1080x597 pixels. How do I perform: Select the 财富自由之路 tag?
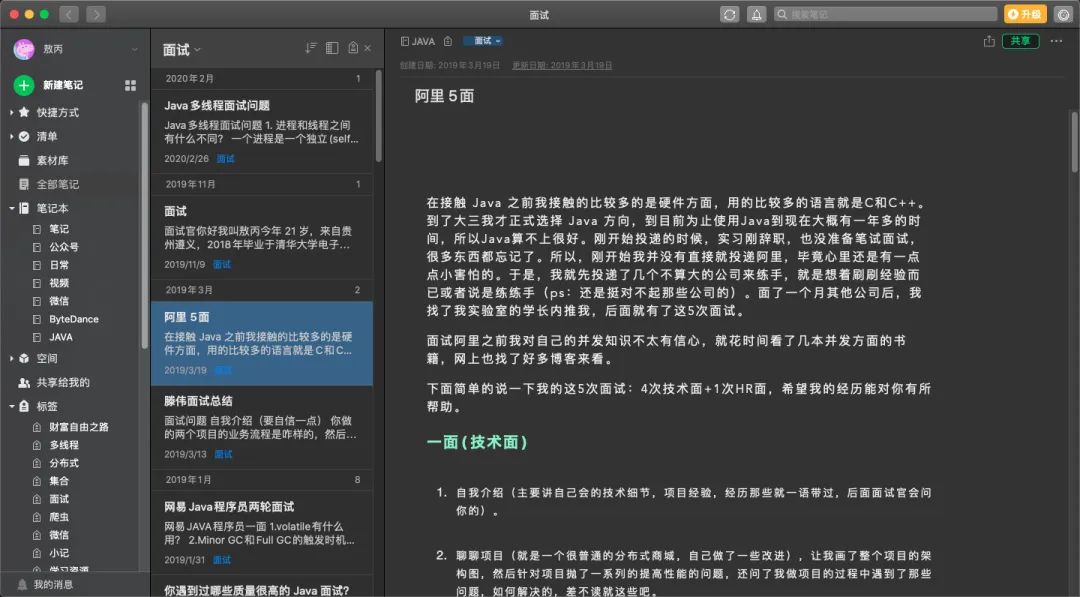coord(79,427)
